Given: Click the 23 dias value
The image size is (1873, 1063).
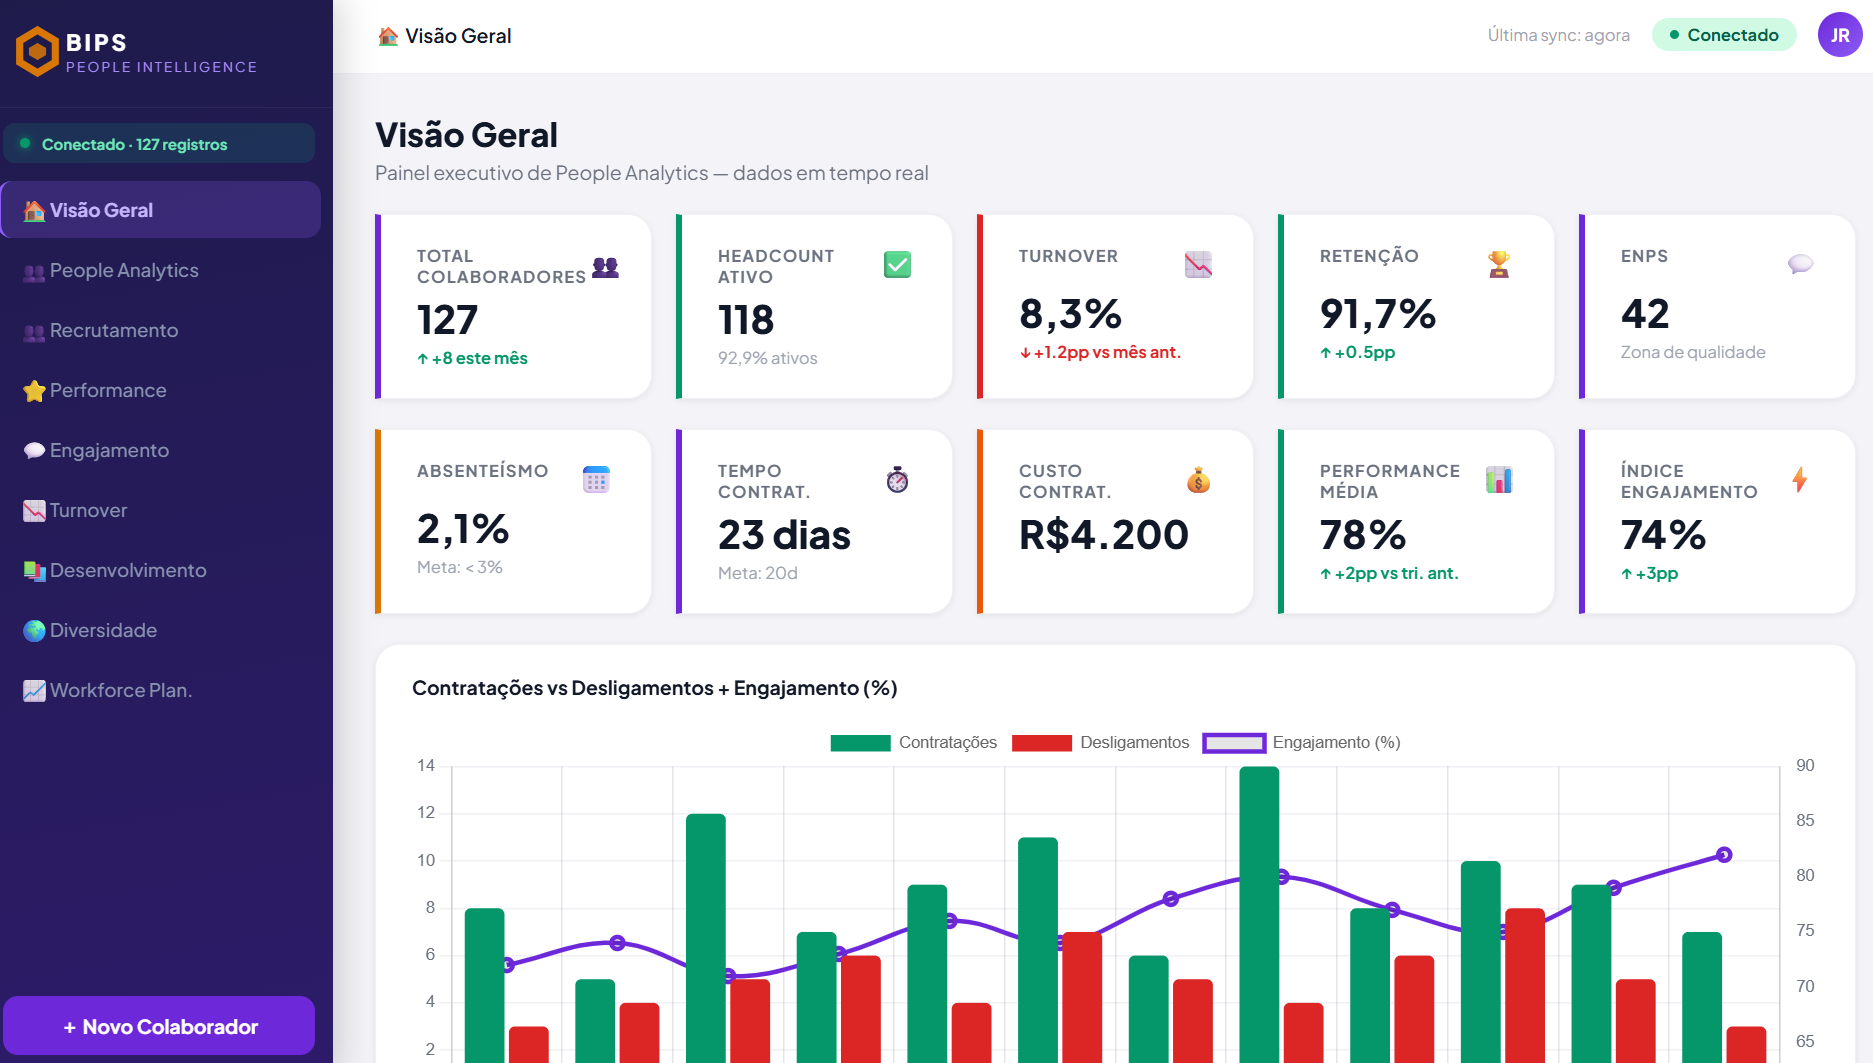Looking at the screenshot, I should pos(784,535).
